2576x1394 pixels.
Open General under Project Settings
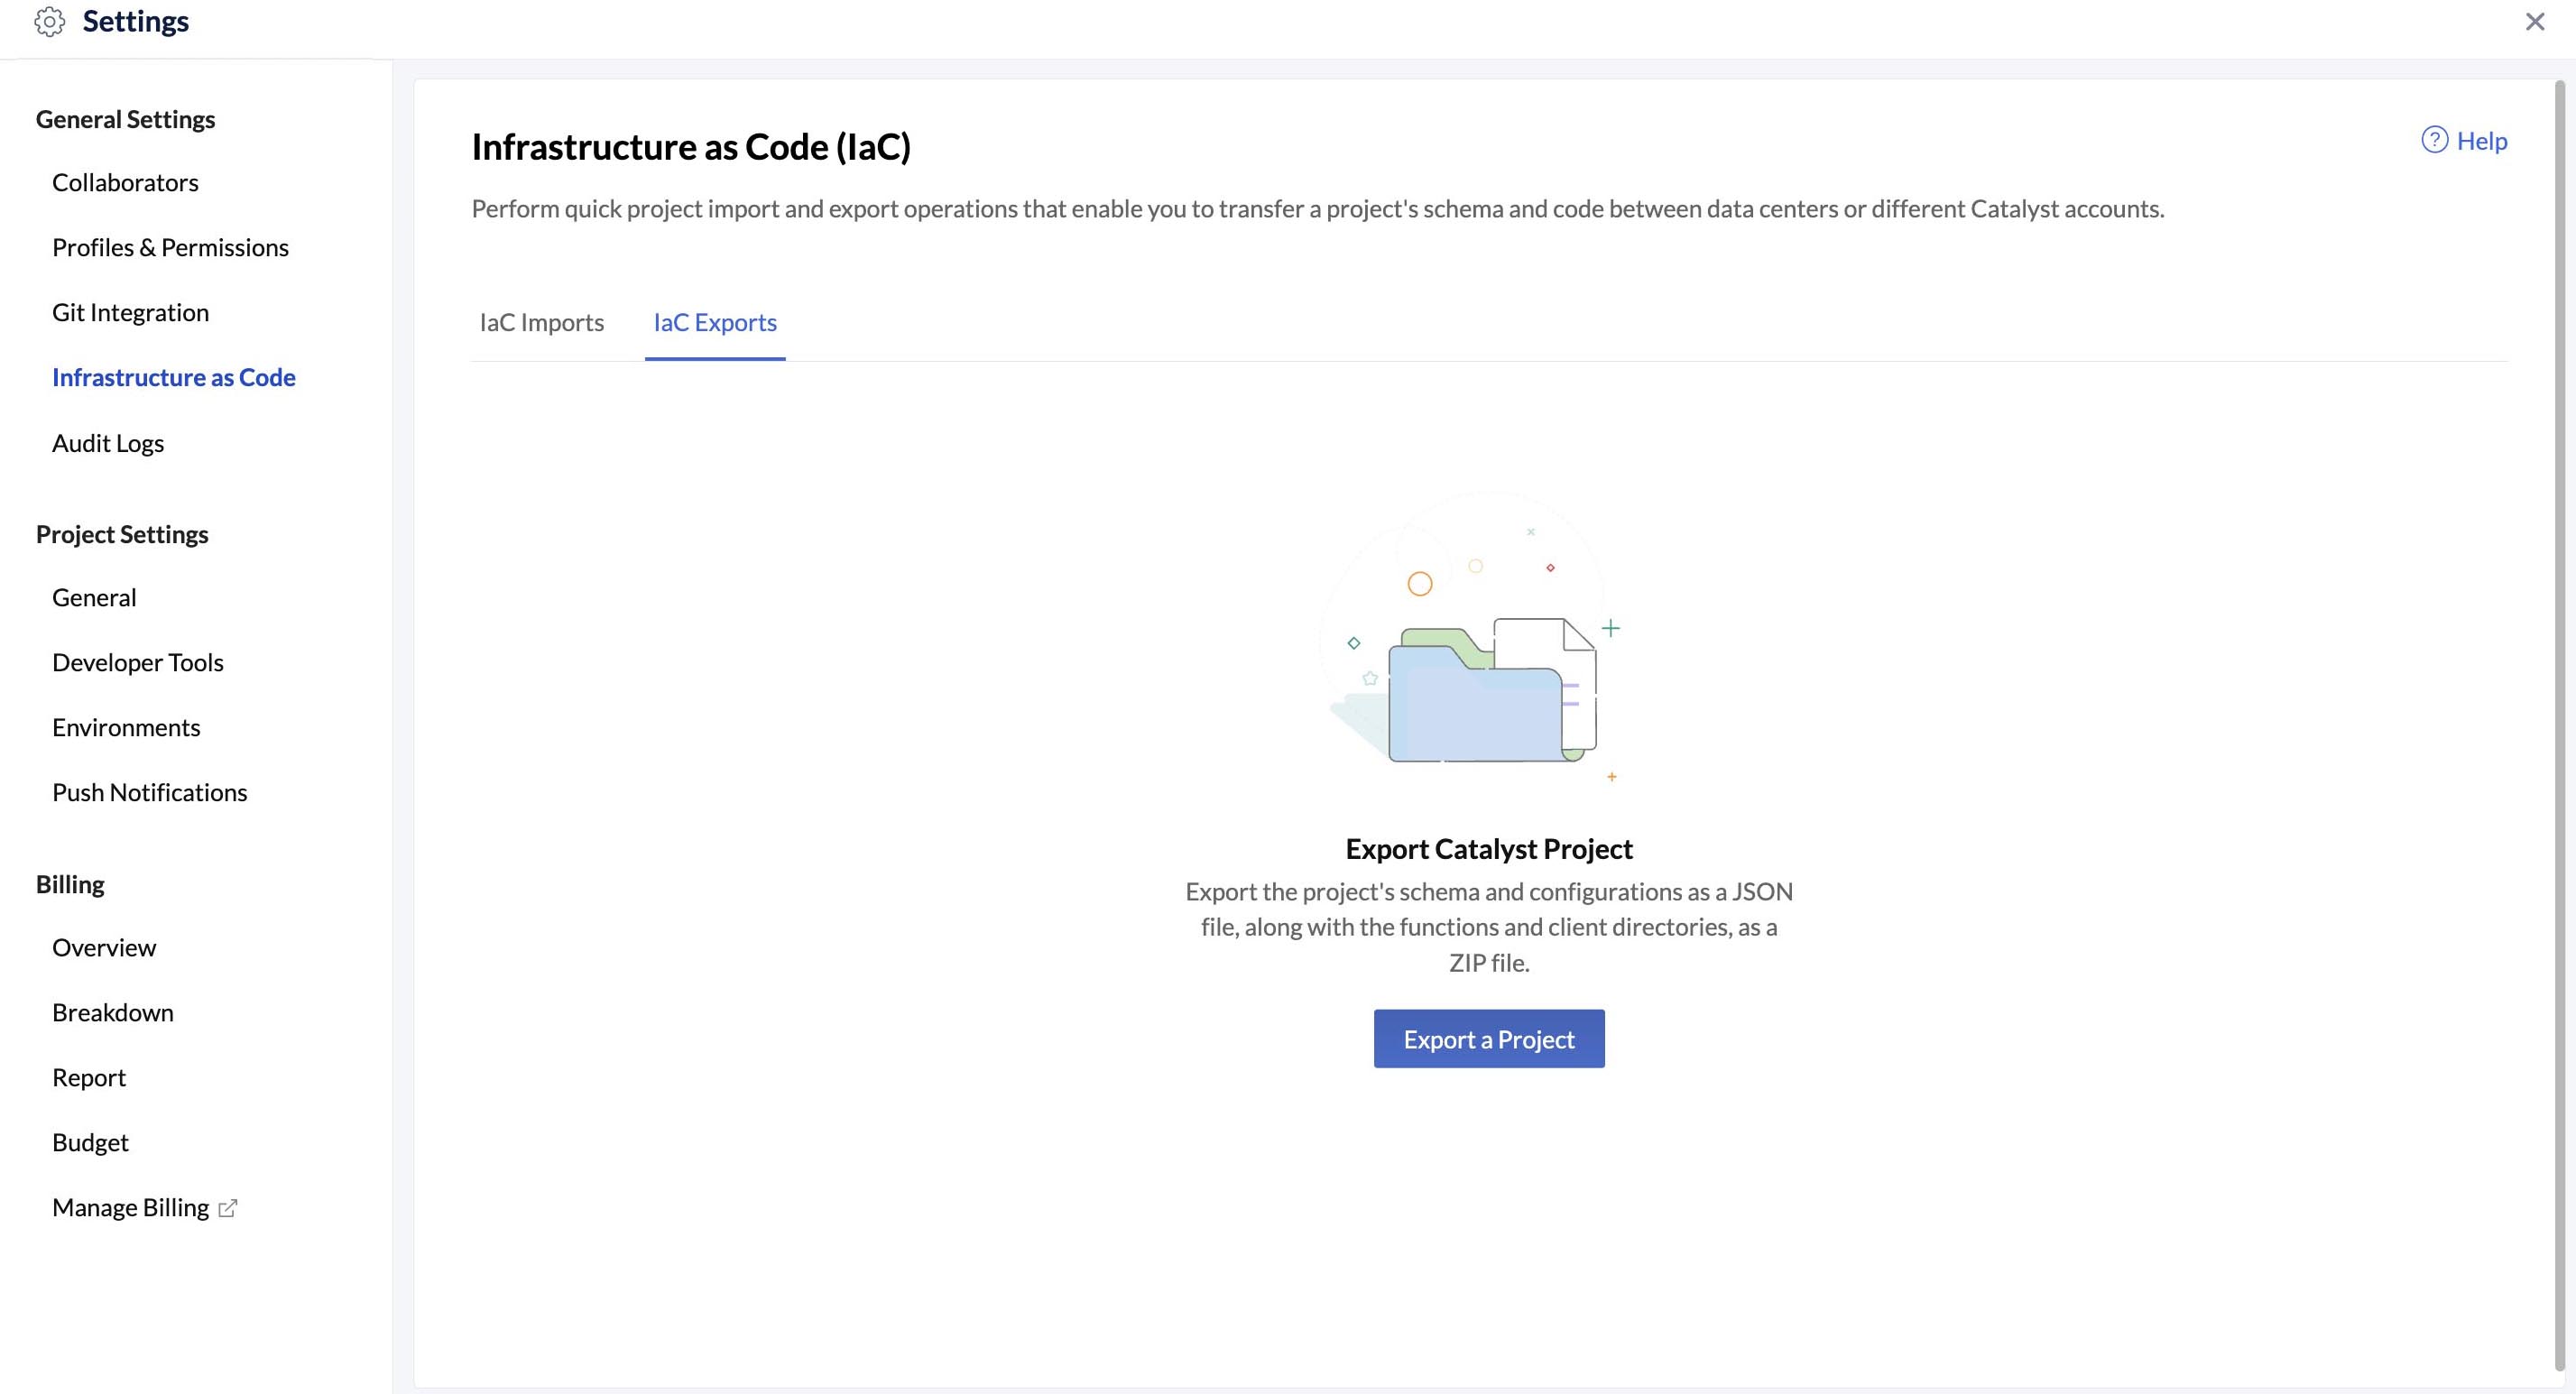click(x=94, y=597)
